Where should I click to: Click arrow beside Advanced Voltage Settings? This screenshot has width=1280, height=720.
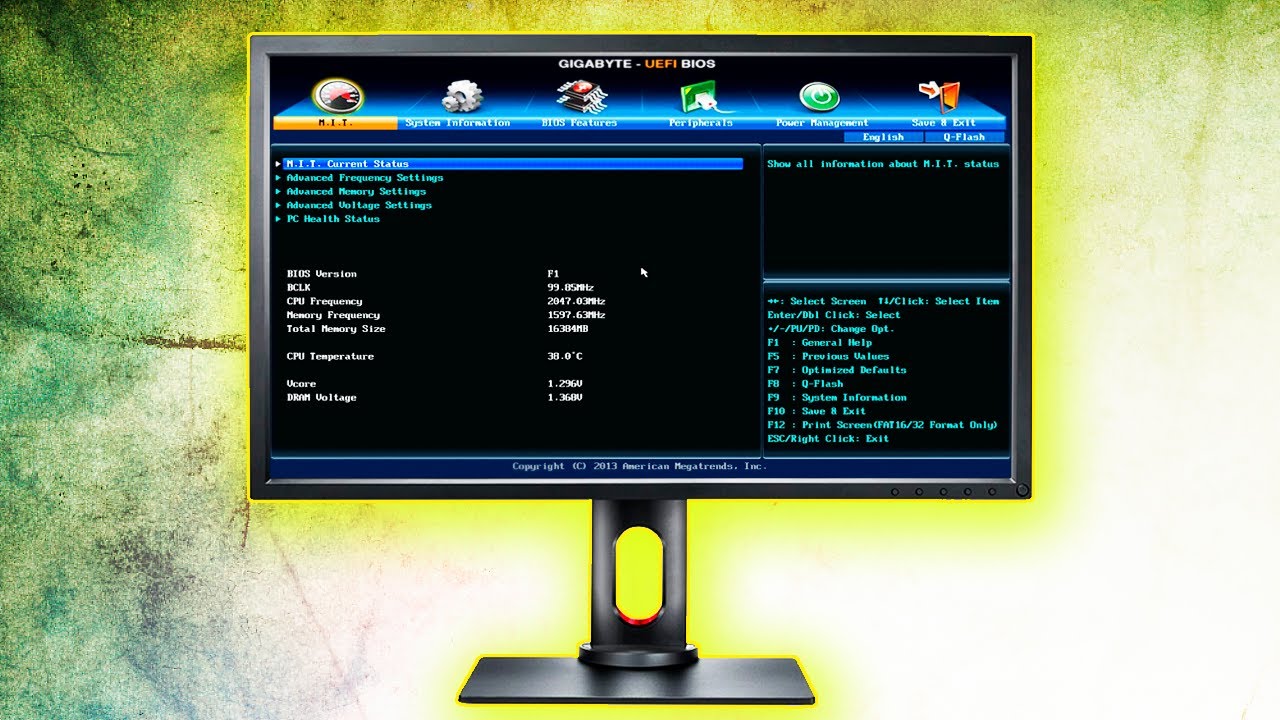tap(279, 205)
